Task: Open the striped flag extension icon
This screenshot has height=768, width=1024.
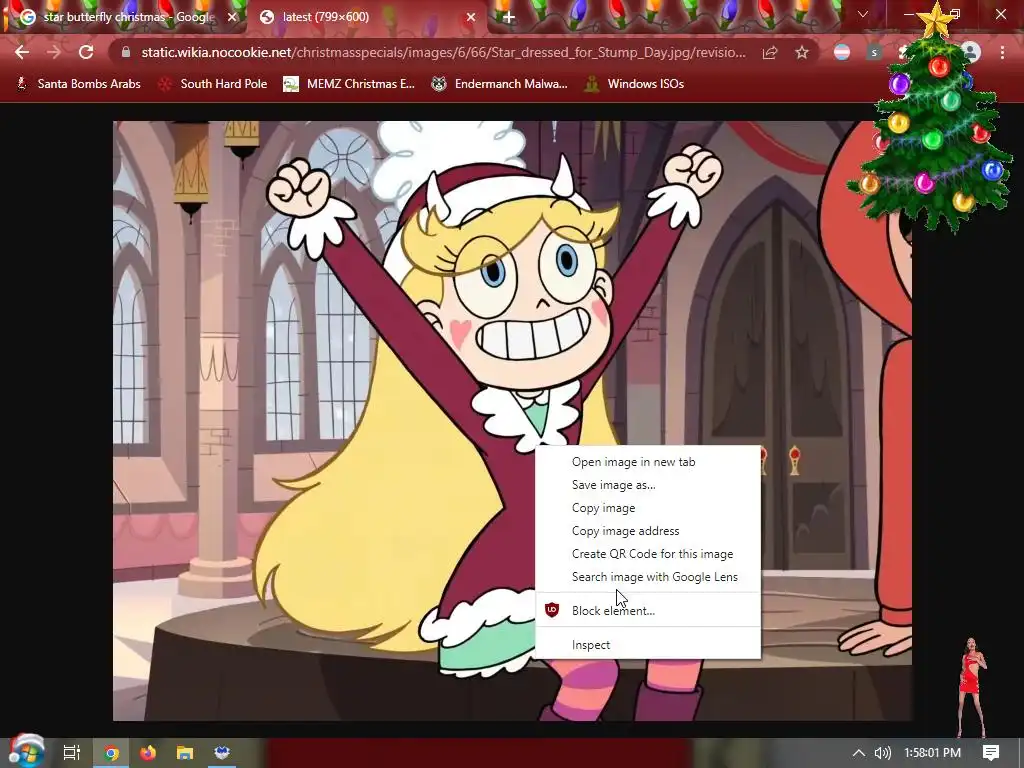Action: click(x=842, y=52)
